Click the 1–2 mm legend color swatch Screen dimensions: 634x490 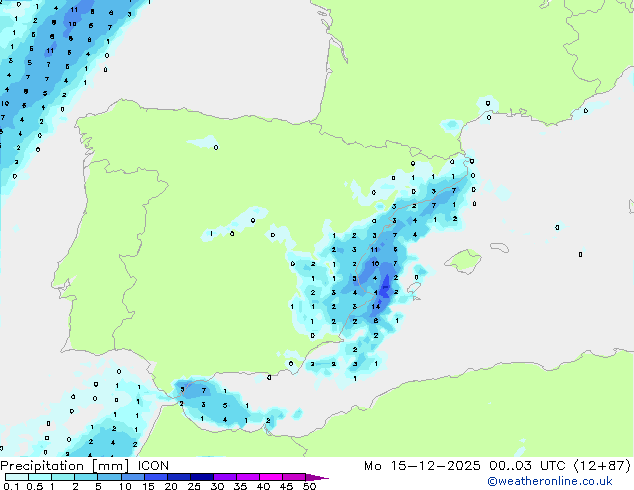[63, 477]
